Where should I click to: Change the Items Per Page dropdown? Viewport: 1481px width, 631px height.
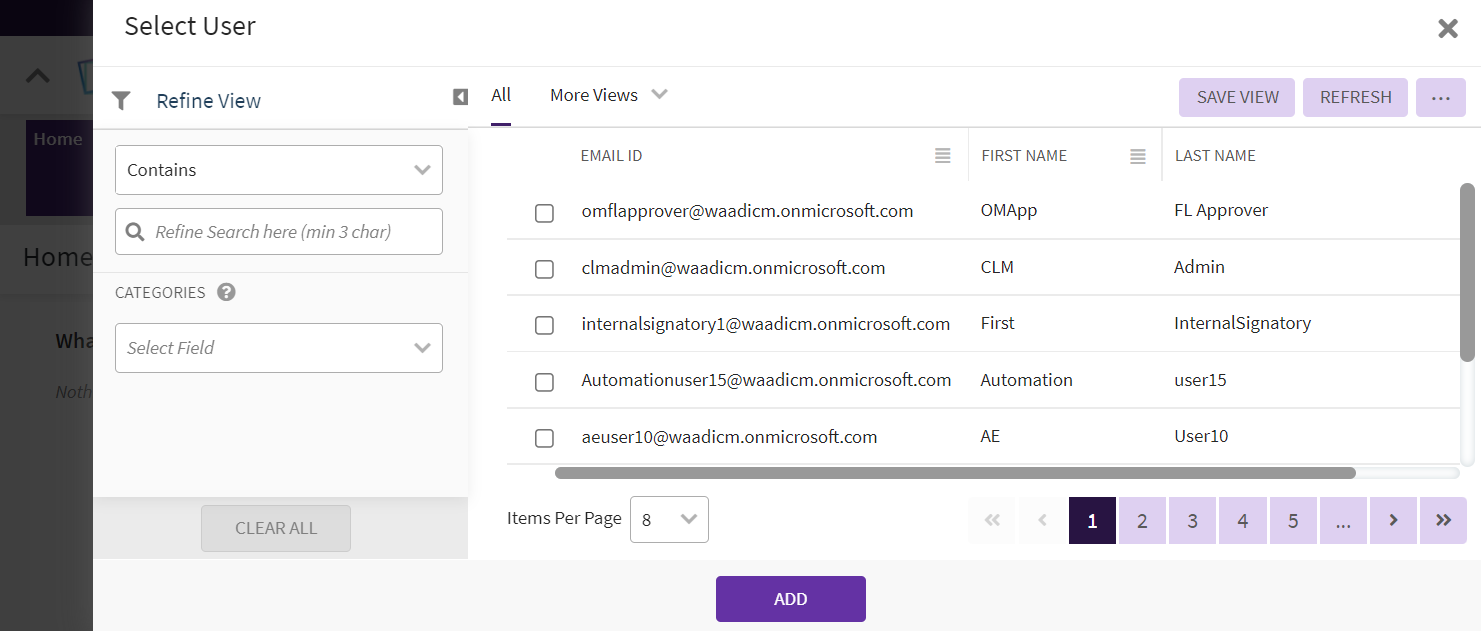pyautogui.click(x=669, y=520)
